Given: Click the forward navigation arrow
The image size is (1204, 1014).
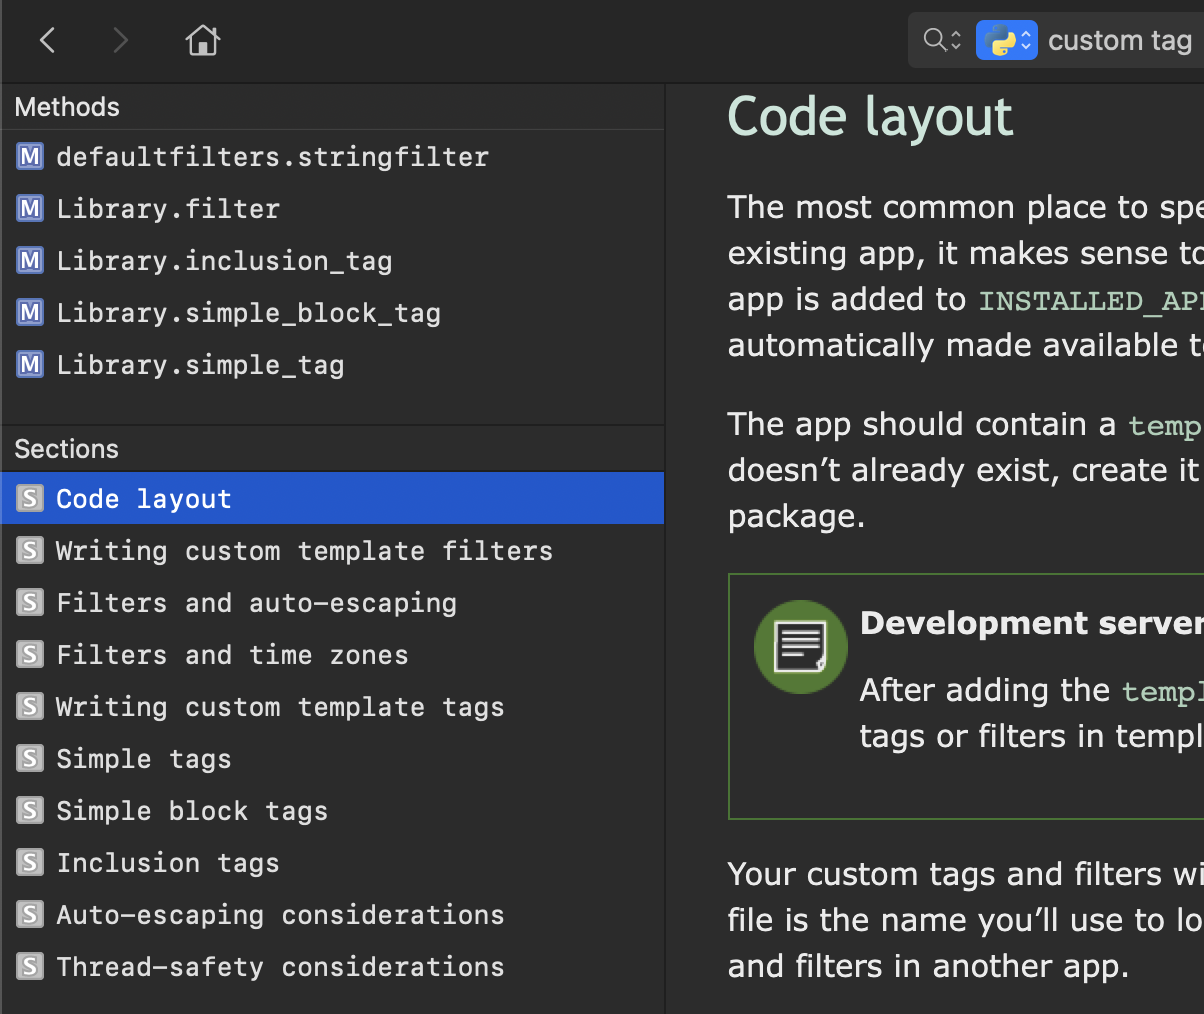Looking at the screenshot, I should (x=120, y=40).
